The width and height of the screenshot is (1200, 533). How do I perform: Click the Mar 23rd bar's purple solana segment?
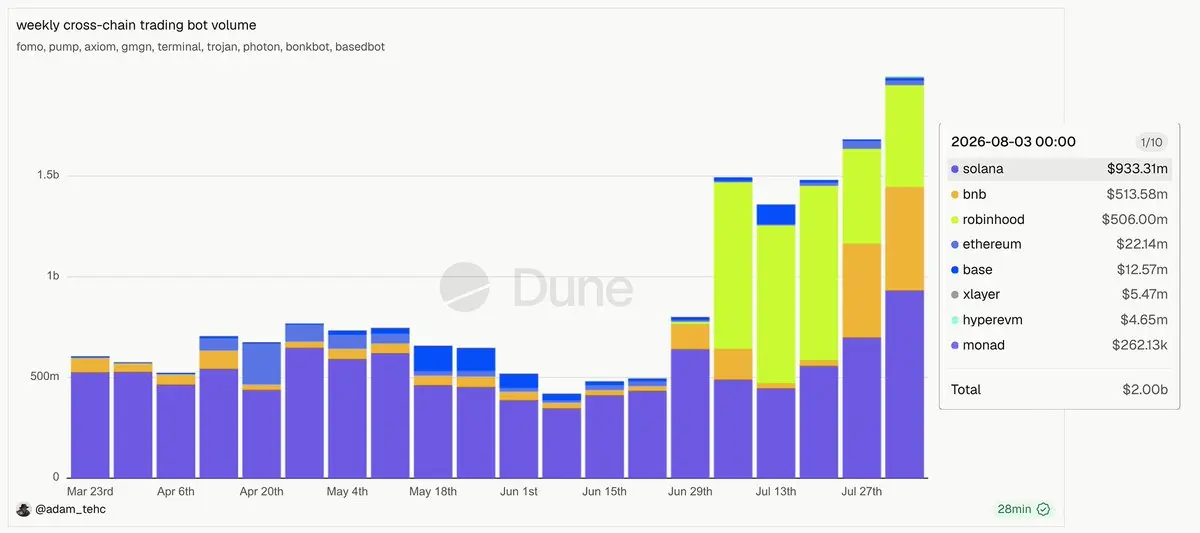(90, 424)
